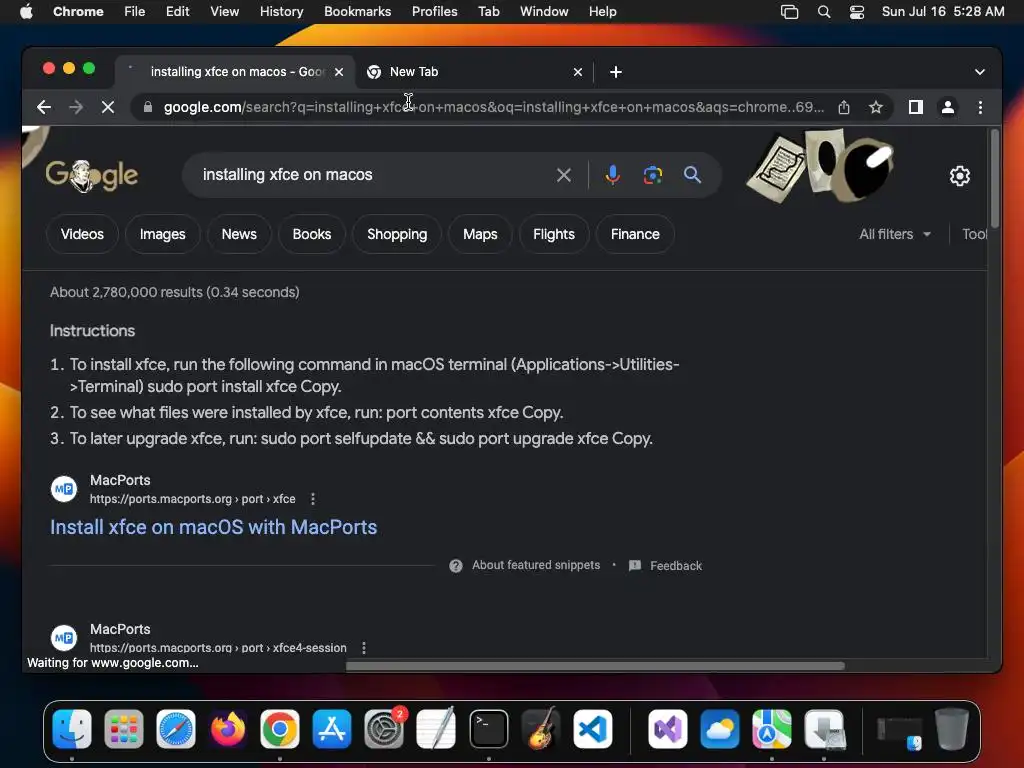This screenshot has width=1024, height=768.
Task: Open options for xfce4-session result
Action: 364,648
